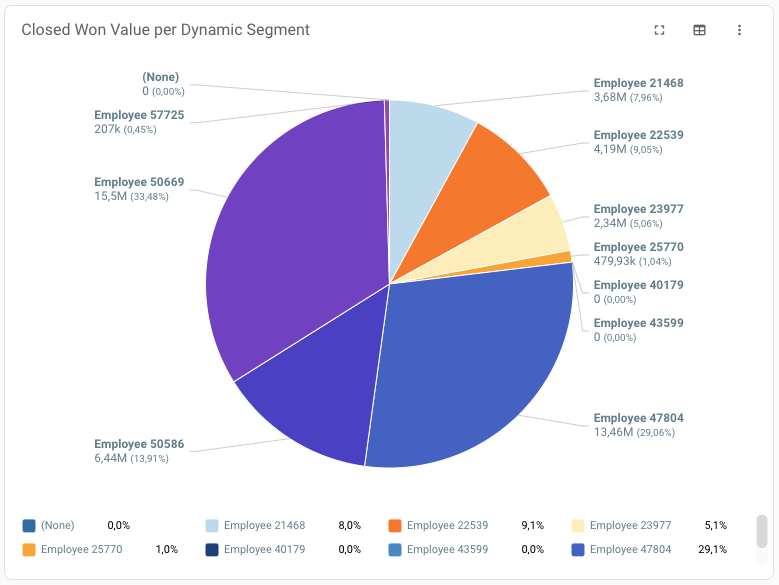
Task: Toggle Employee 22539 legend label
Action: click(x=447, y=525)
